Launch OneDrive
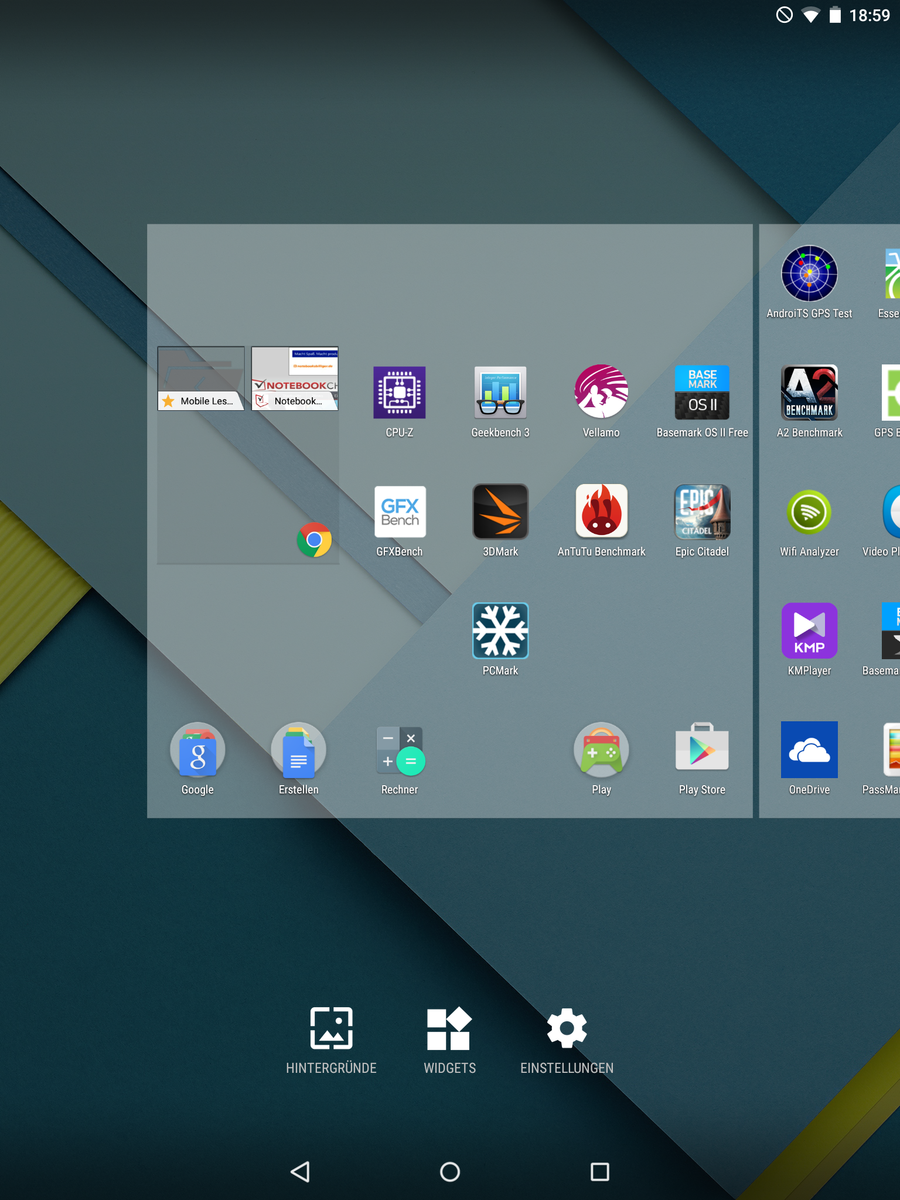900x1200 pixels. [x=809, y=750]
